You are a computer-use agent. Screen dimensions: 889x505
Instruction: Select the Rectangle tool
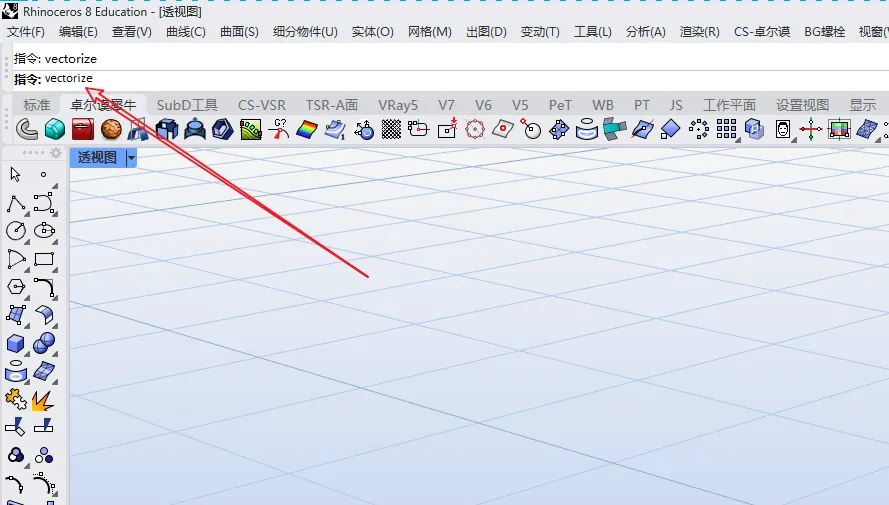pyautogui.click(x=44, y=260)
